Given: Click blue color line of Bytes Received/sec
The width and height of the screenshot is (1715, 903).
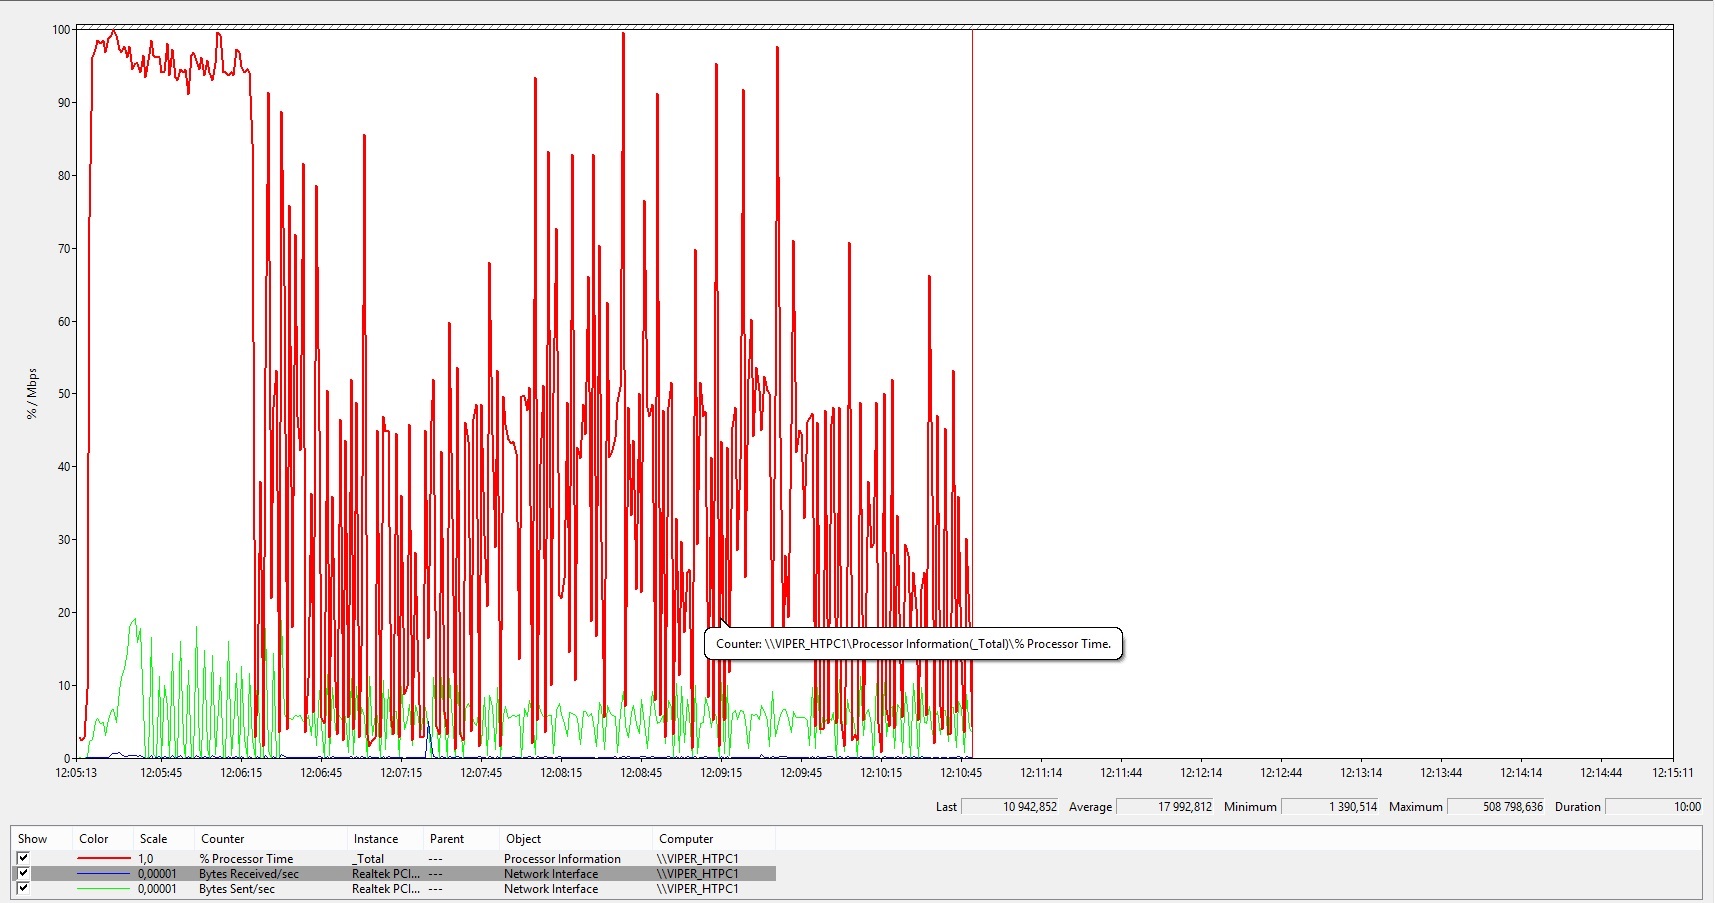Looking at the screenshot, I should (x=104, y=874).
